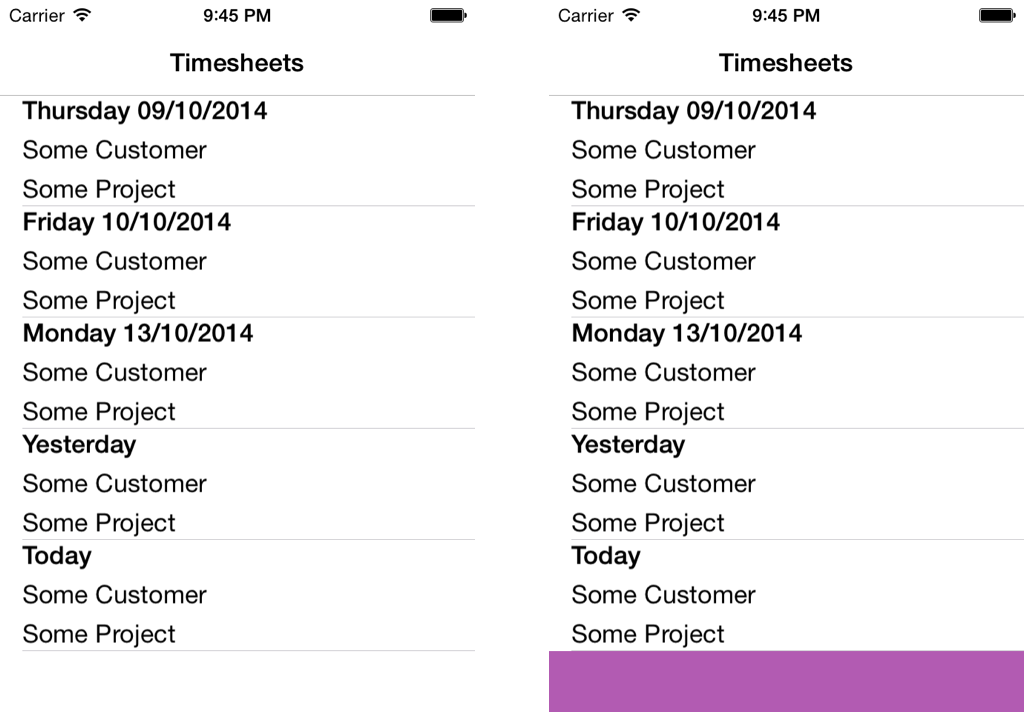Open Friday 10/10/2014 entry in right screen

point(786,262)
